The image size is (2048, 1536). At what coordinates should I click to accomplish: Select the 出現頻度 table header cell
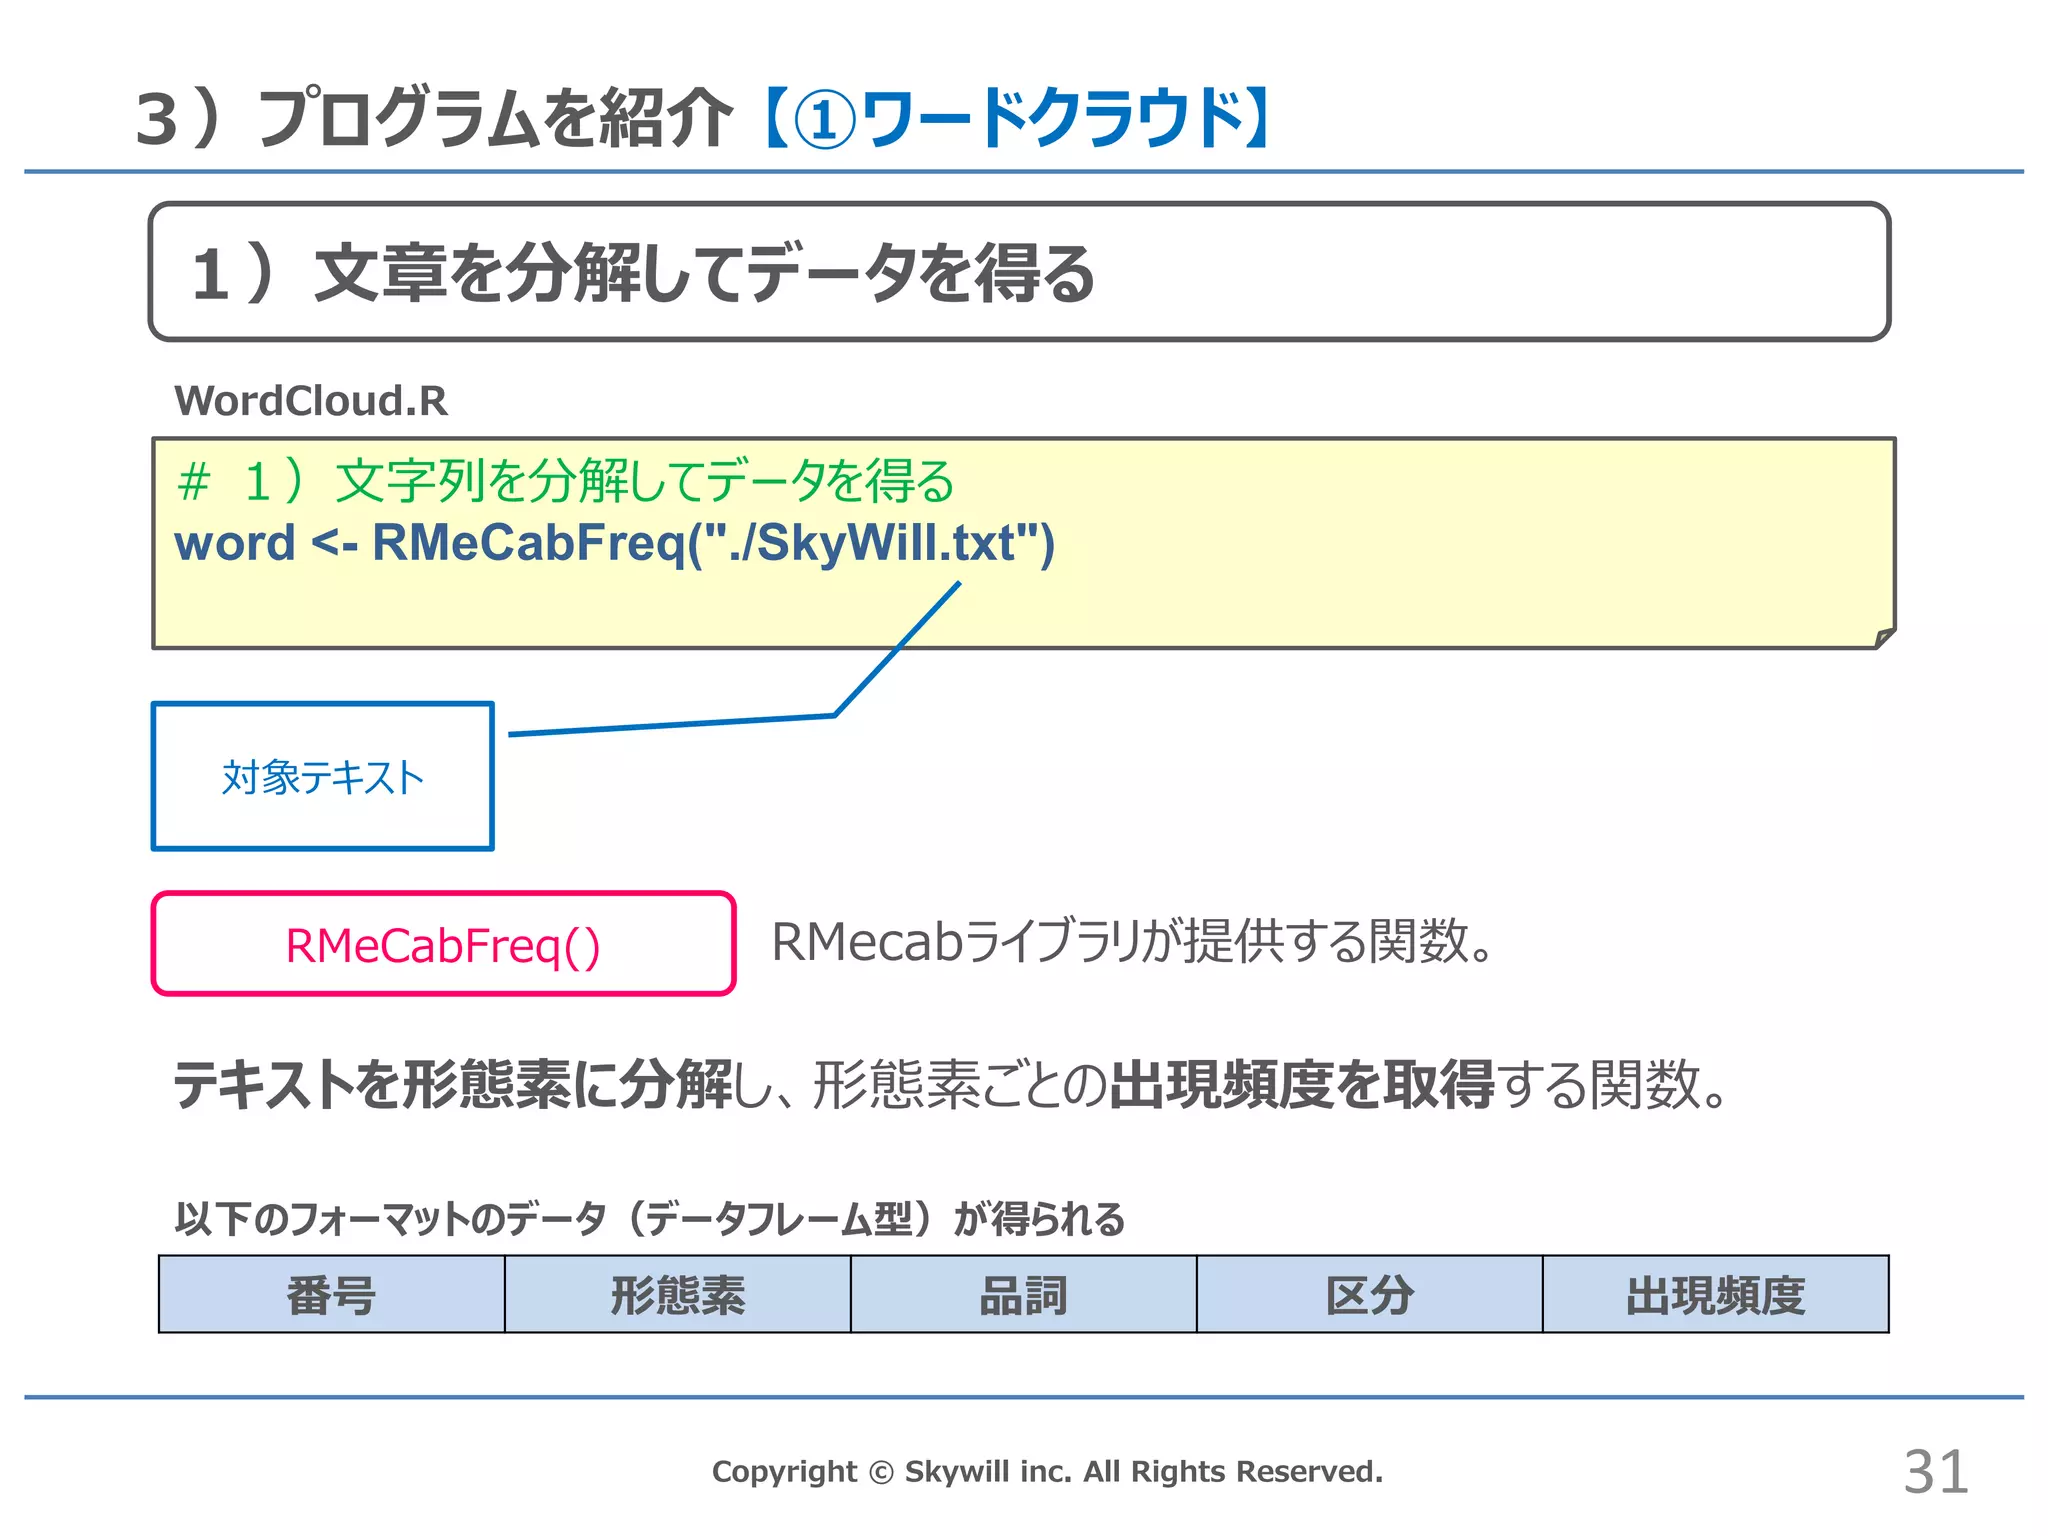[x=1716, y=1295]
